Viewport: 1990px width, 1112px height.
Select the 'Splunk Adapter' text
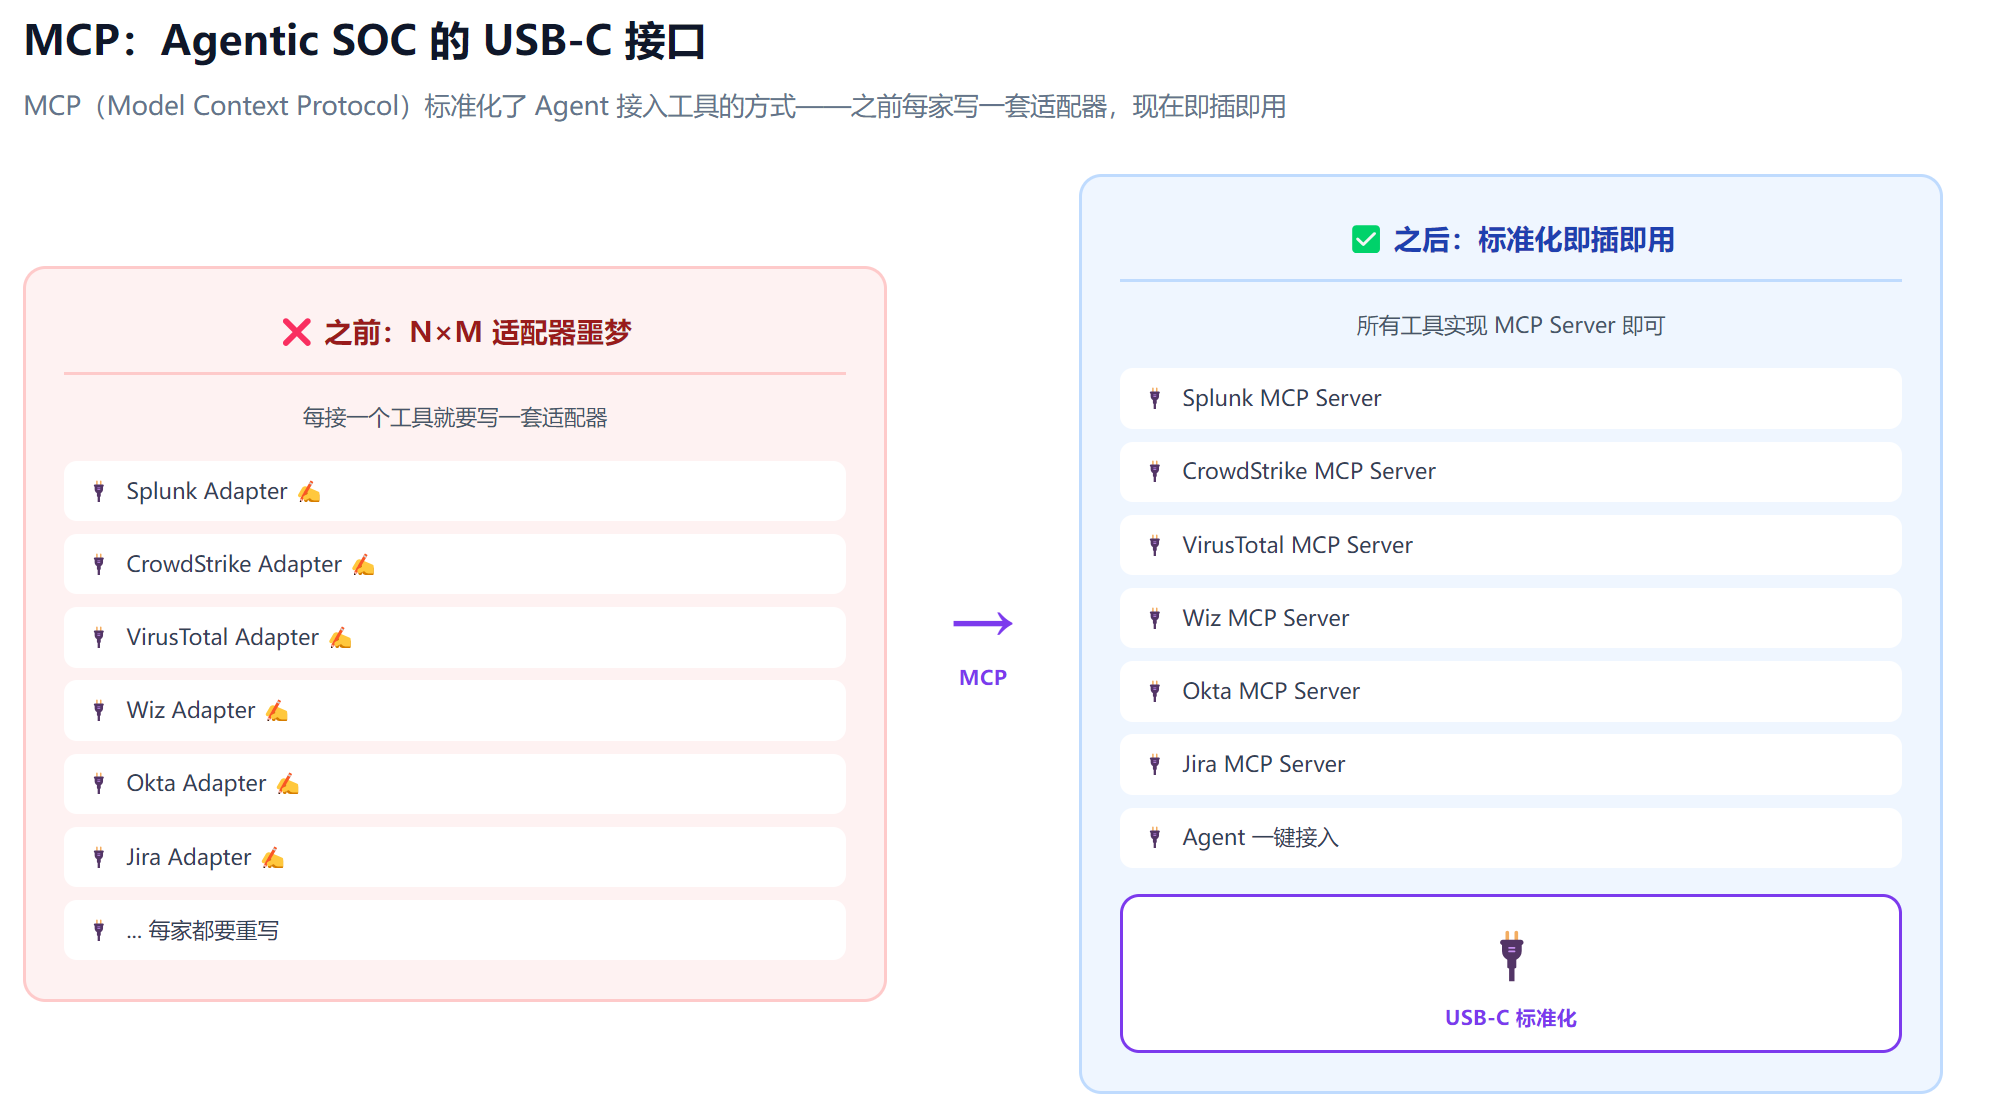(x=207, y=491)
